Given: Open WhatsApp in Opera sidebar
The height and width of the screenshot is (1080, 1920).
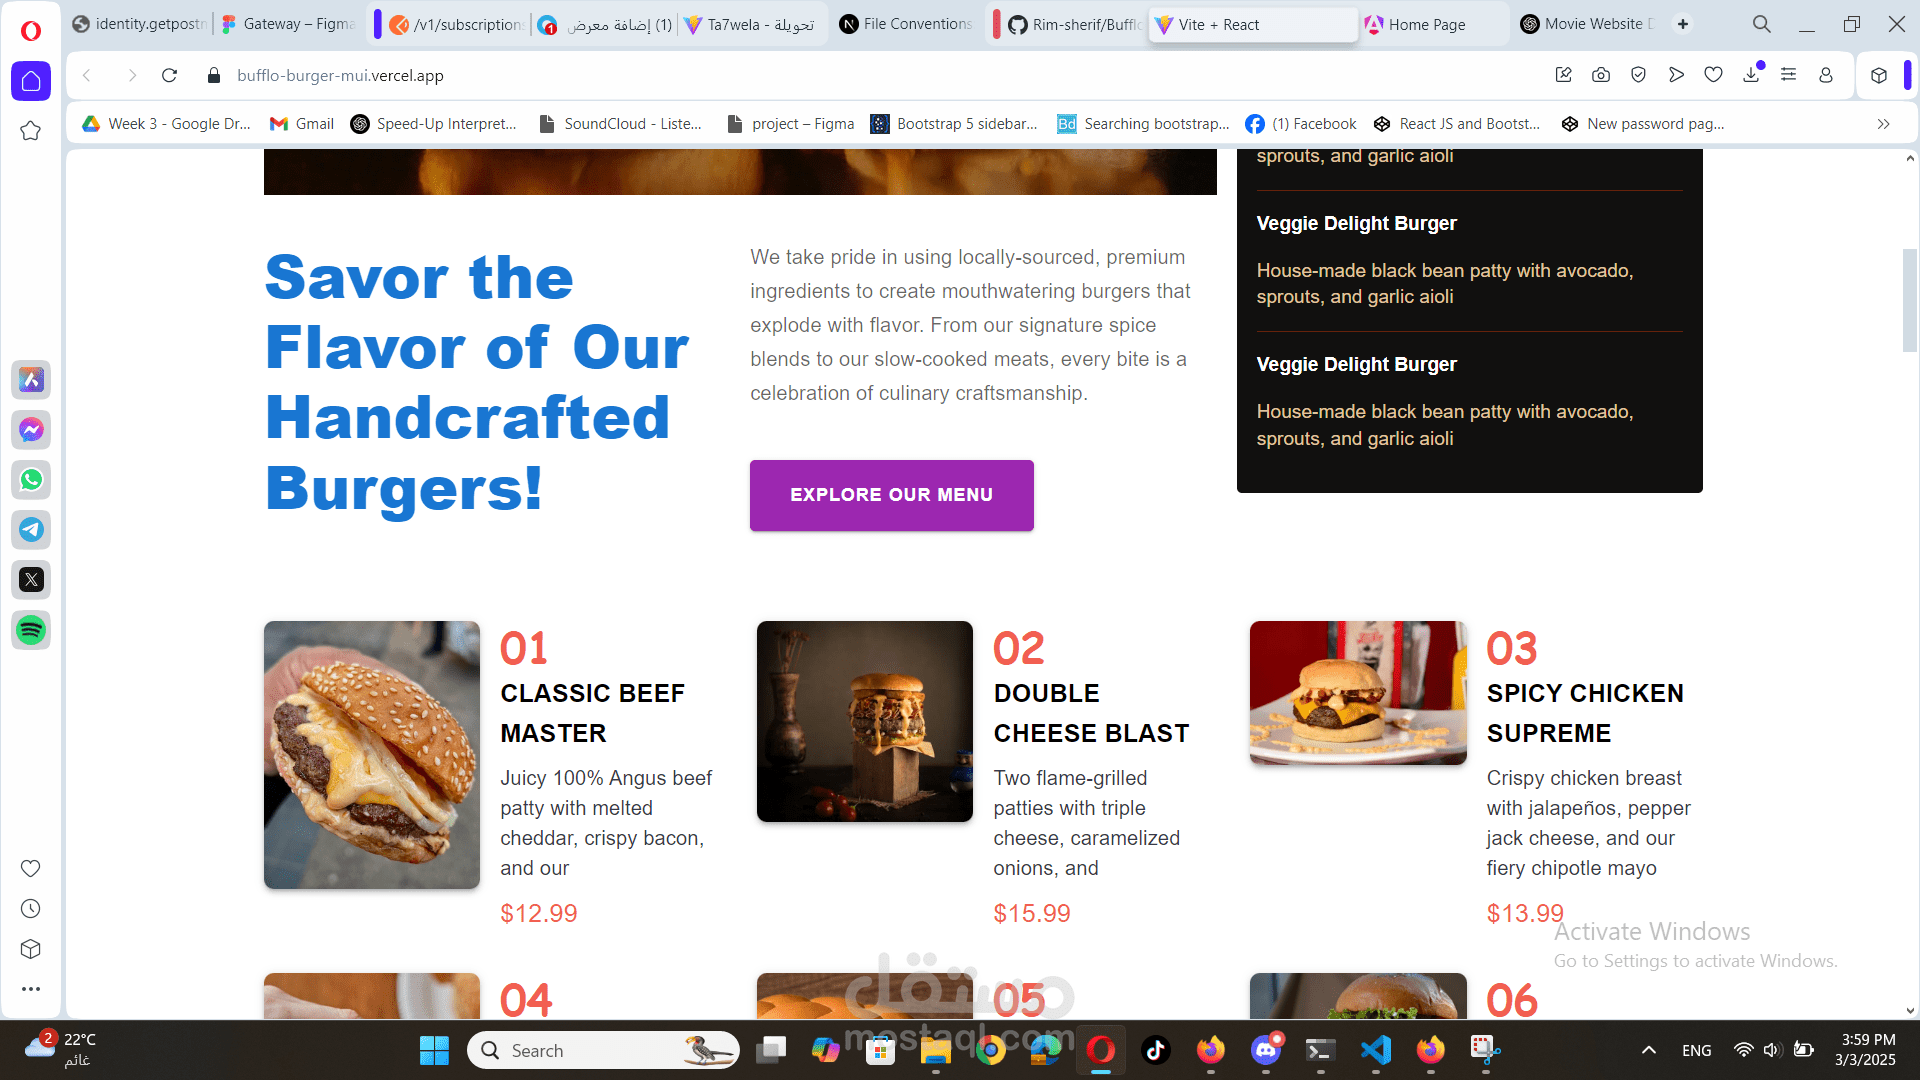Looking at the screenshot, I should tap(31, 480).
